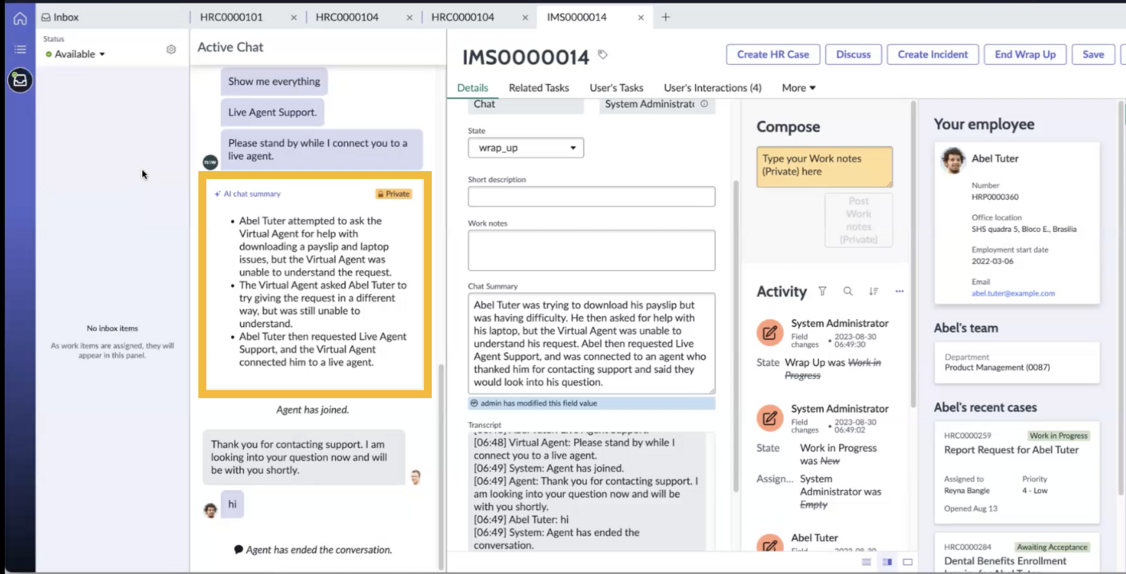Add a new tab with plus icon
Image resolution: width=1126 pixels, height=574 pixels.
pos(666,17)
